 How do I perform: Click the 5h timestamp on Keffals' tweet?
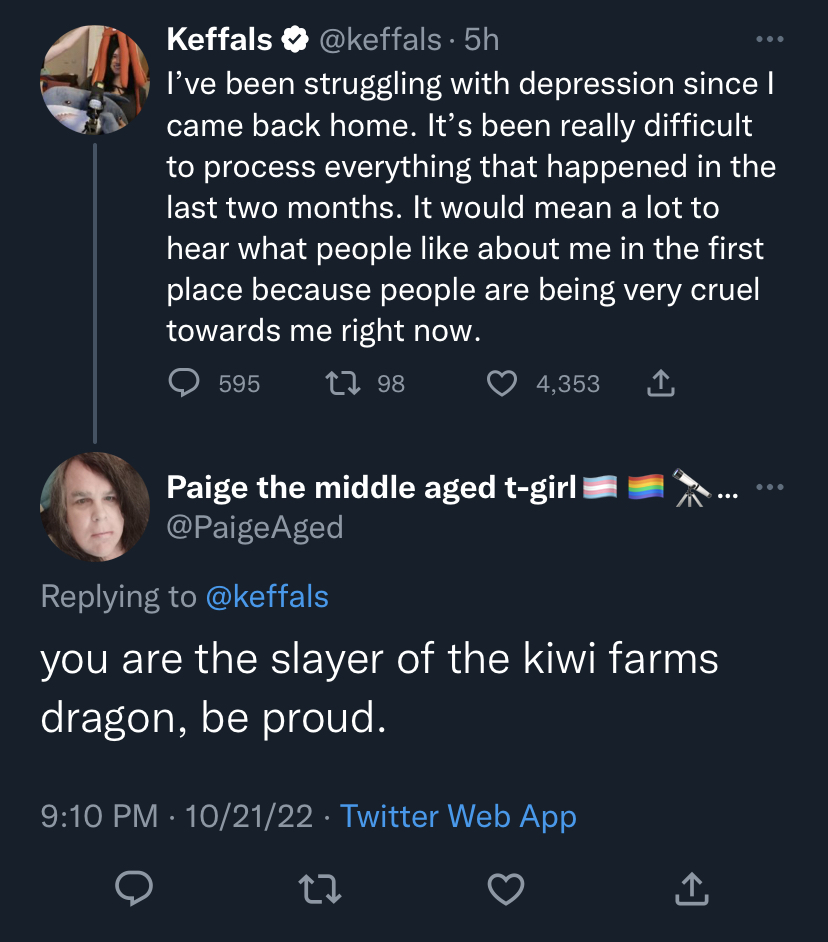481,40
